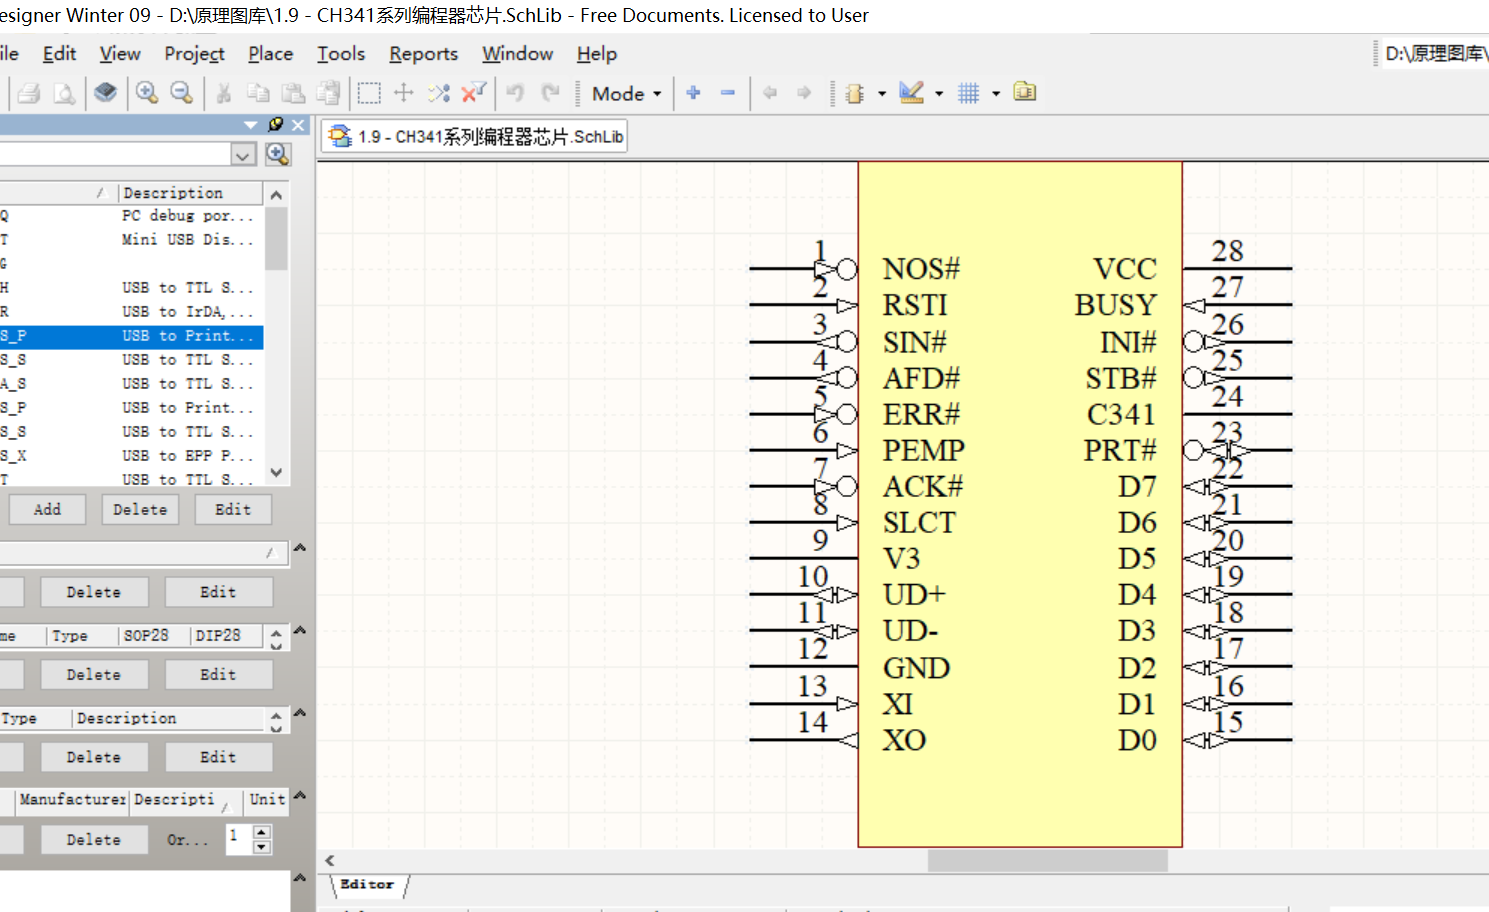Select the highlighted USB to Print row
Viewport: 1489px width, 912px height.
[x=130, y=337]
